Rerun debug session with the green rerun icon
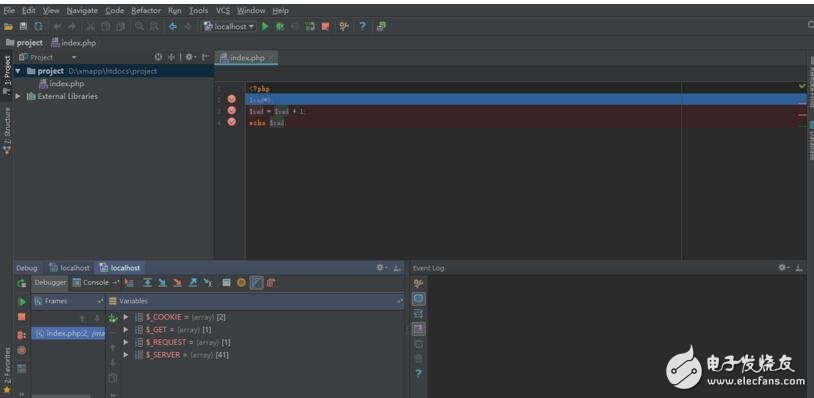The image size is (814, 398). coord(22,283)
